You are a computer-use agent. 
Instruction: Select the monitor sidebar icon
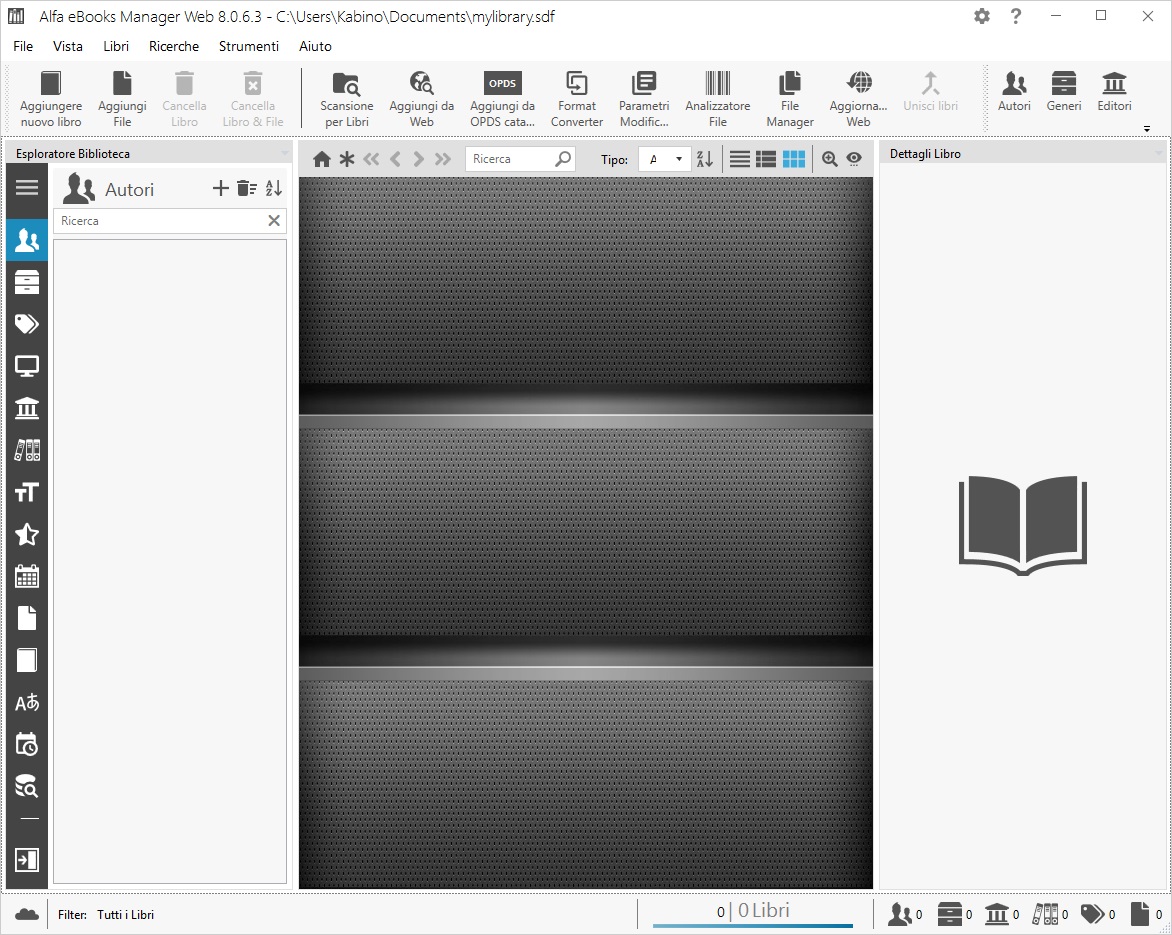27,366
